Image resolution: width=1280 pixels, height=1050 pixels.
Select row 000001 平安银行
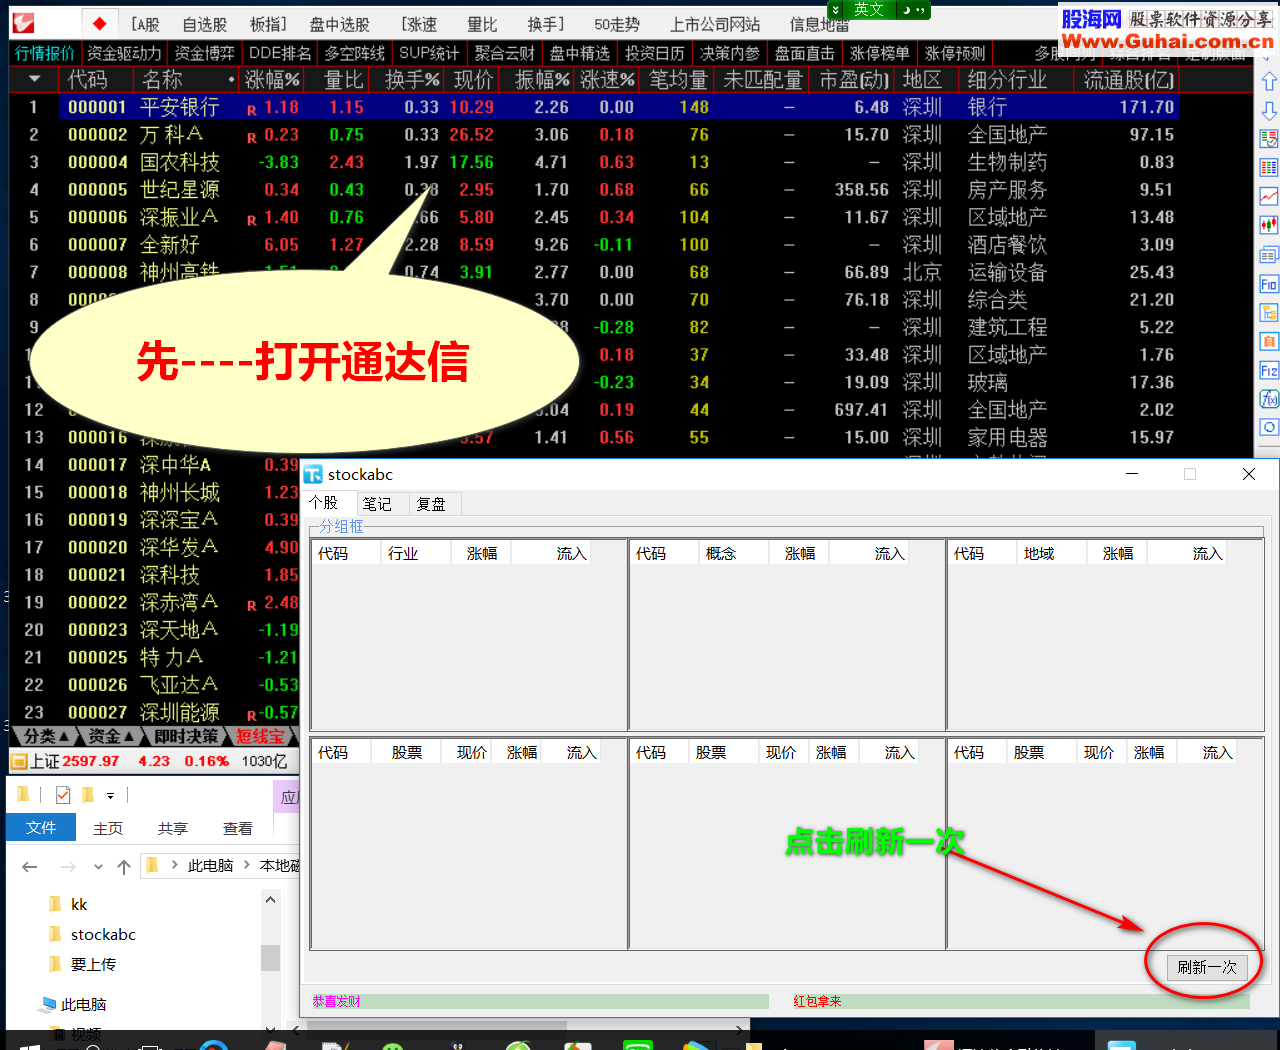[x=595, y=107]
